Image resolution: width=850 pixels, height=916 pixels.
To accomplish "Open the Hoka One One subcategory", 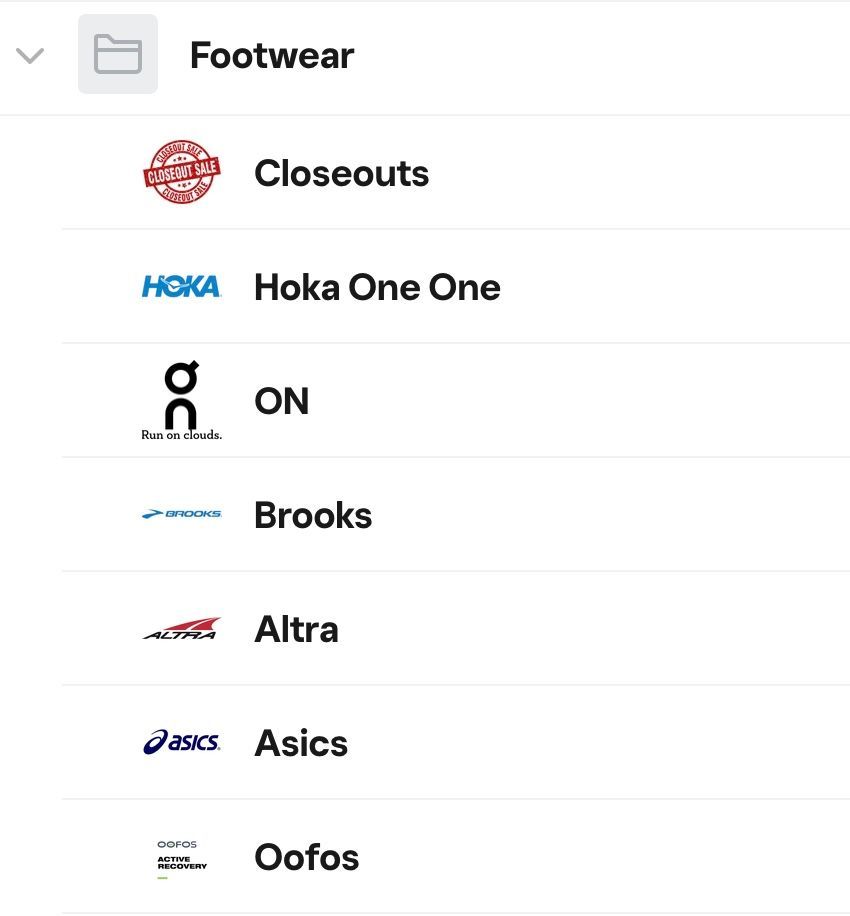I will pyautogui.click(x=377, y=288).
